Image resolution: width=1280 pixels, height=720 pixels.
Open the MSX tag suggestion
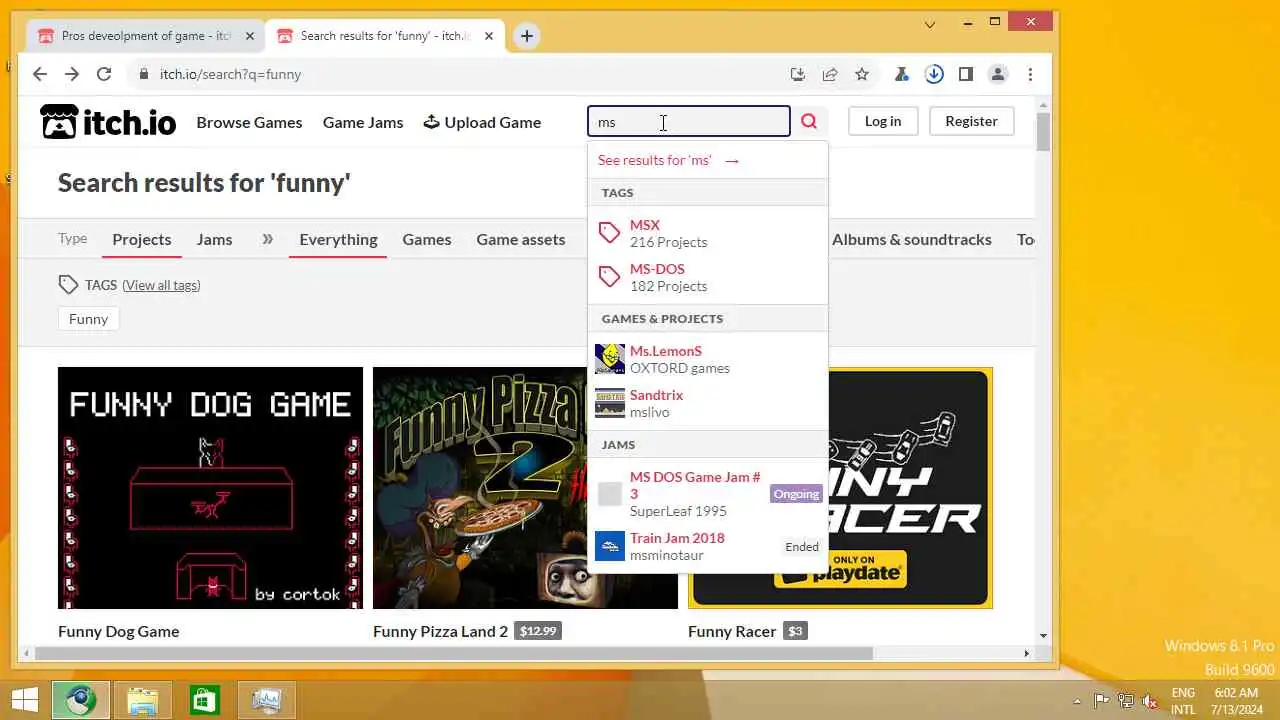pos(708,233)
